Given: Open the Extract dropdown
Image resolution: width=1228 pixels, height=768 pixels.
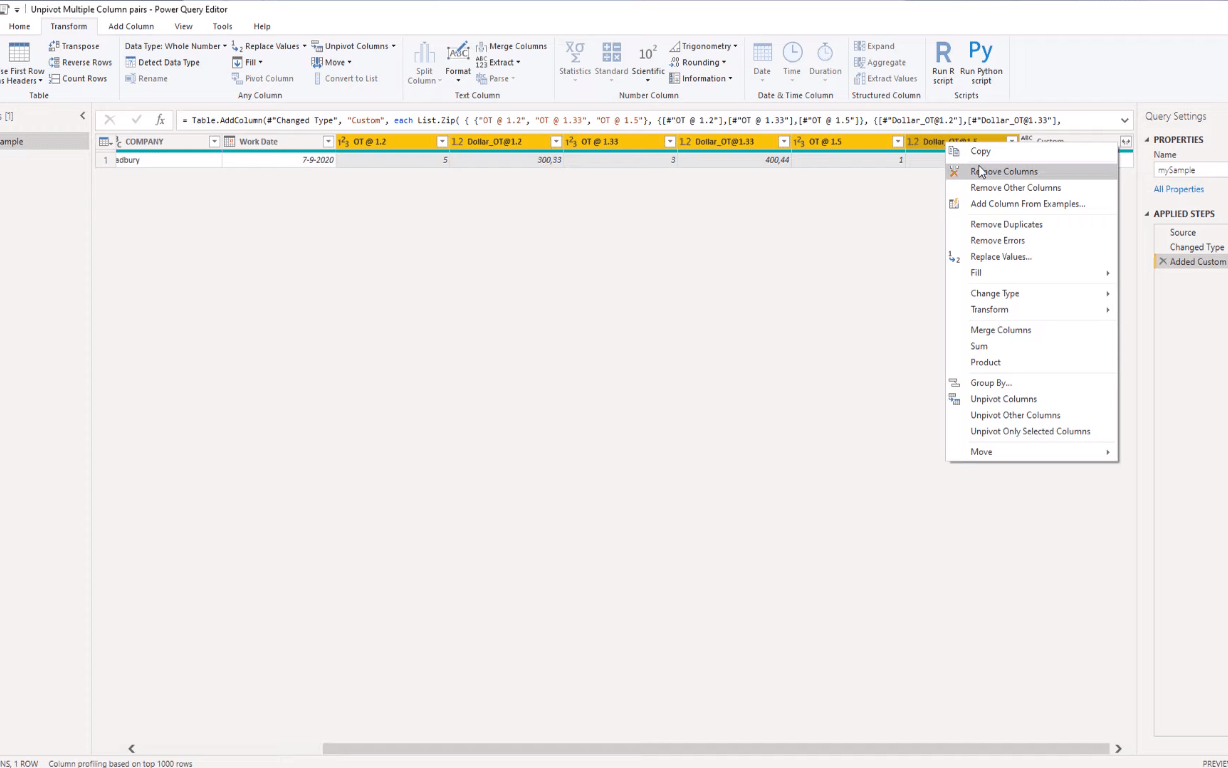Looking at the screenshot, I should [498, 62].
